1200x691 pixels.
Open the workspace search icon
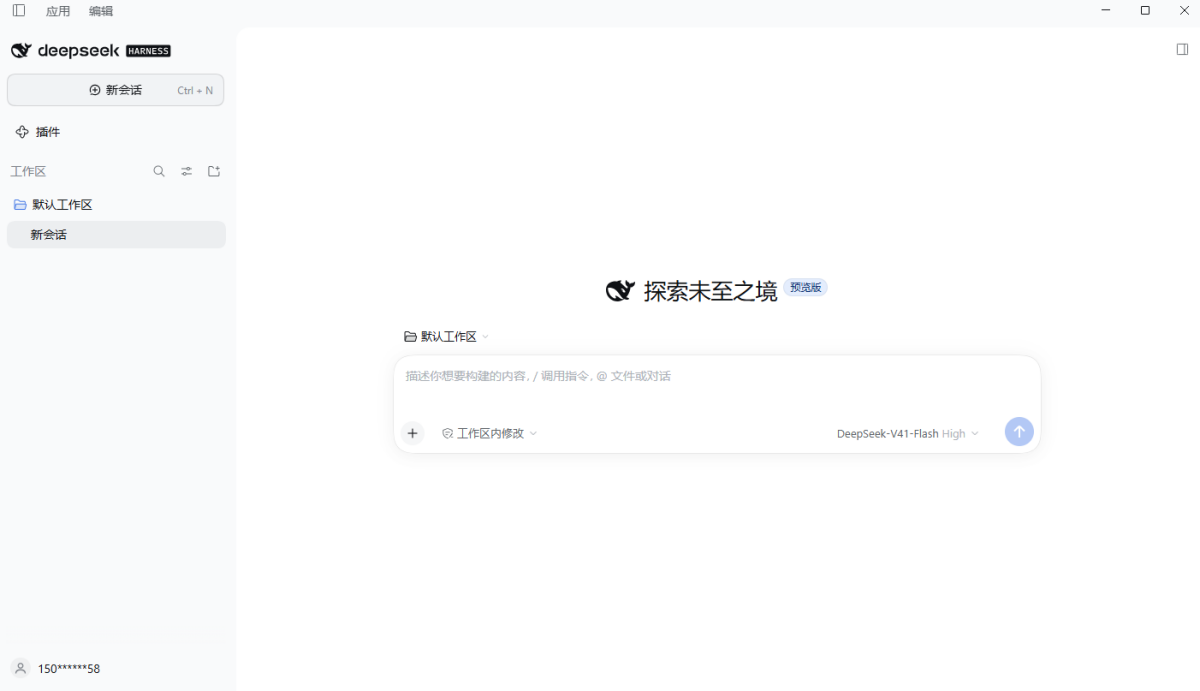click(159, 171)
